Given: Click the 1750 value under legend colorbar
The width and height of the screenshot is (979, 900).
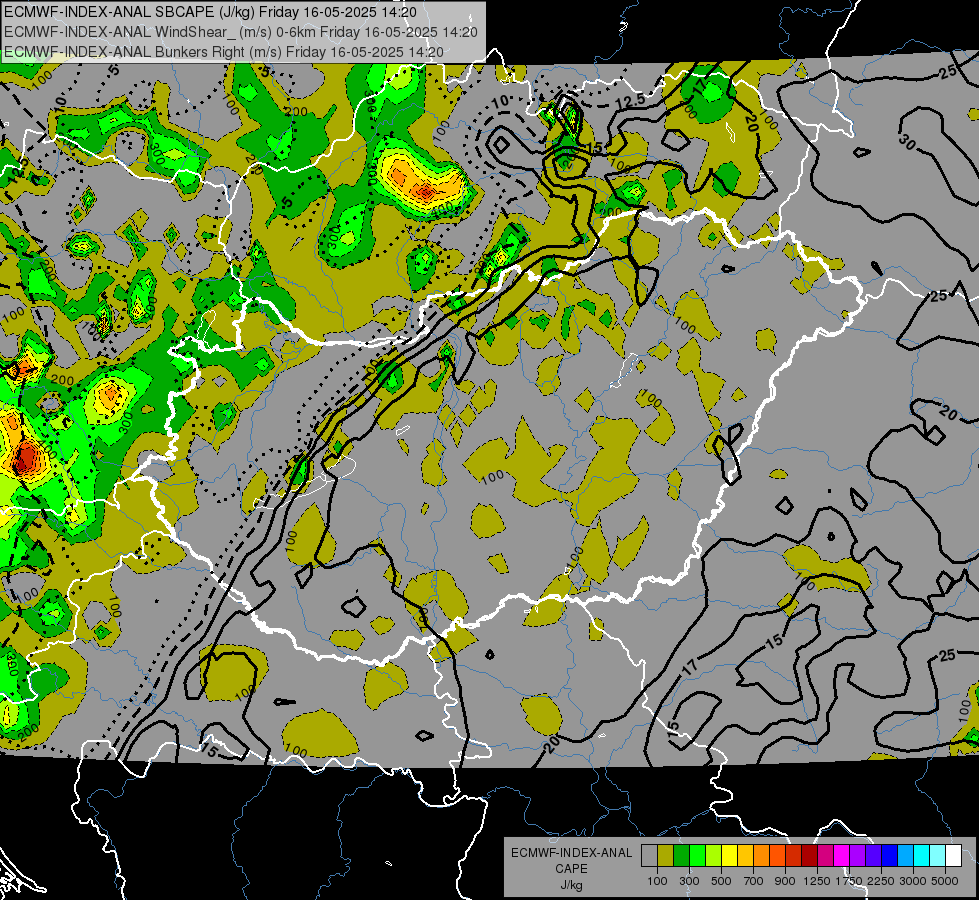Looking at the screenshot, I should (849, 881).
